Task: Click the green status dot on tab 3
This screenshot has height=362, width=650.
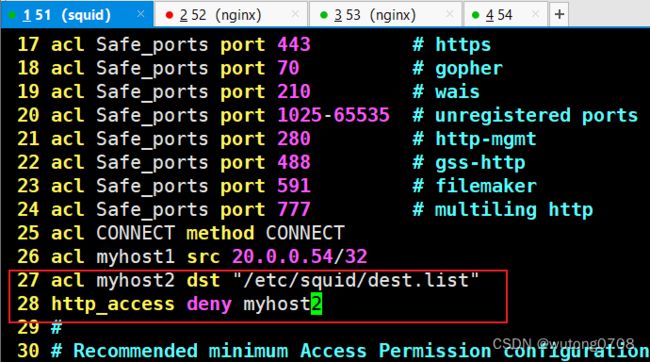Action: 324,15
